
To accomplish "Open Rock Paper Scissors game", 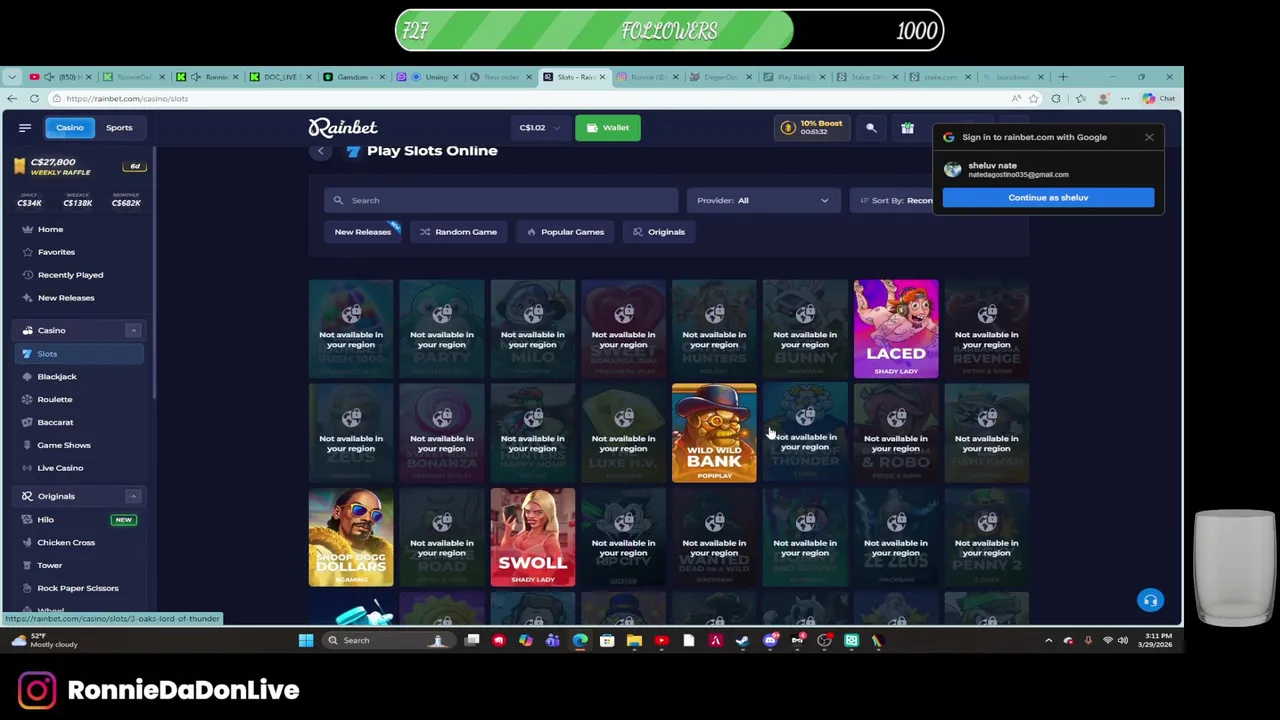I will [78, 588].
